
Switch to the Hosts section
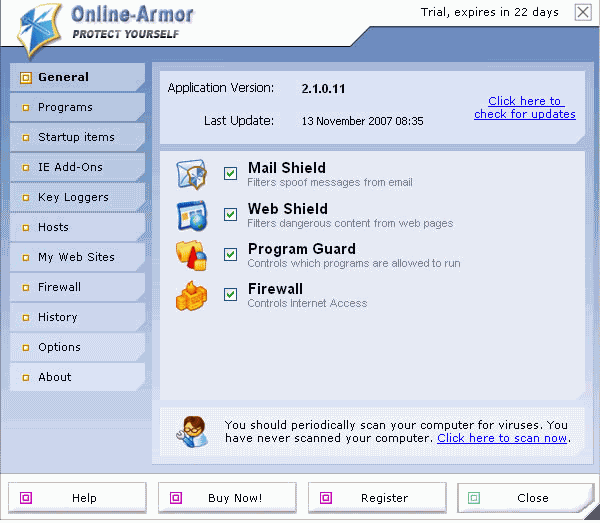coord(77,227)
